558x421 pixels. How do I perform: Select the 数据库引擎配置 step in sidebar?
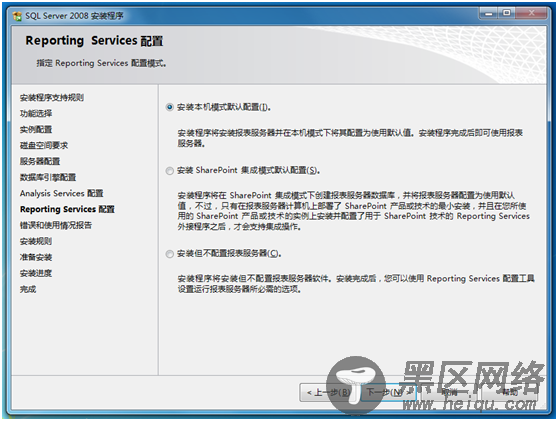(48, 178)
